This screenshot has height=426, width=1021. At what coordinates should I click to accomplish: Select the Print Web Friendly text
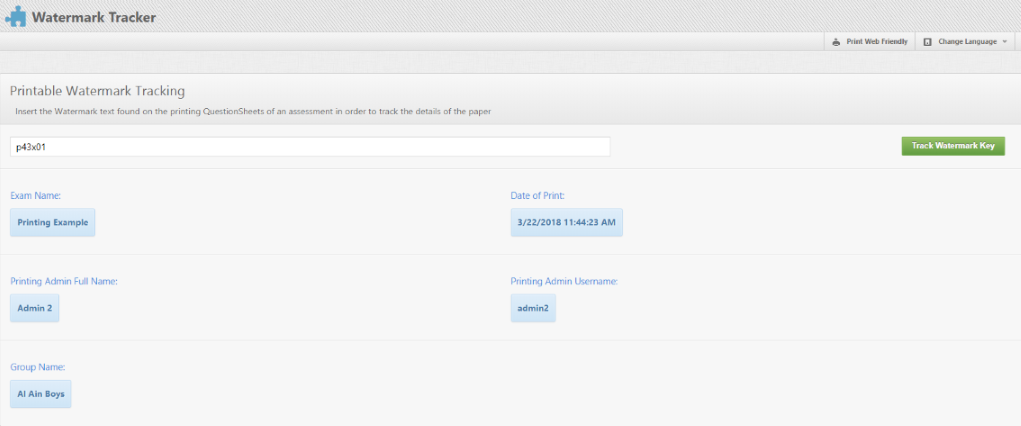click(878, 42)
